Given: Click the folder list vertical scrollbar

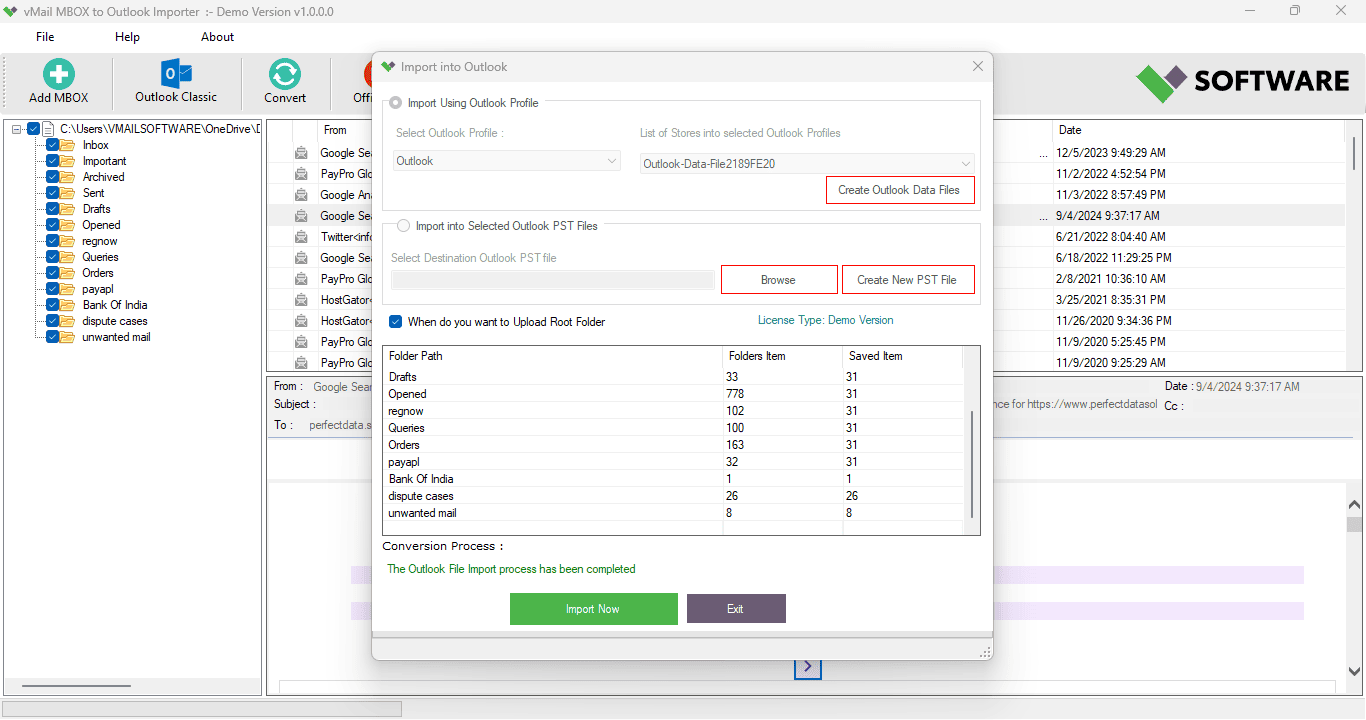Looking at the screenshot, I should tap(971, 460).
